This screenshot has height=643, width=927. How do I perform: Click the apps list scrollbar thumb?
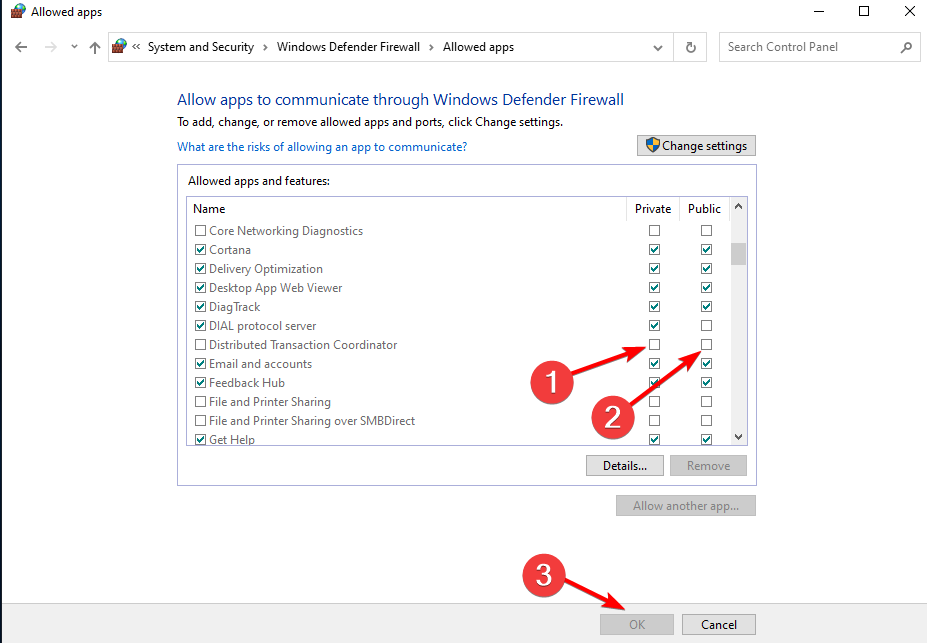coord(738,254)
